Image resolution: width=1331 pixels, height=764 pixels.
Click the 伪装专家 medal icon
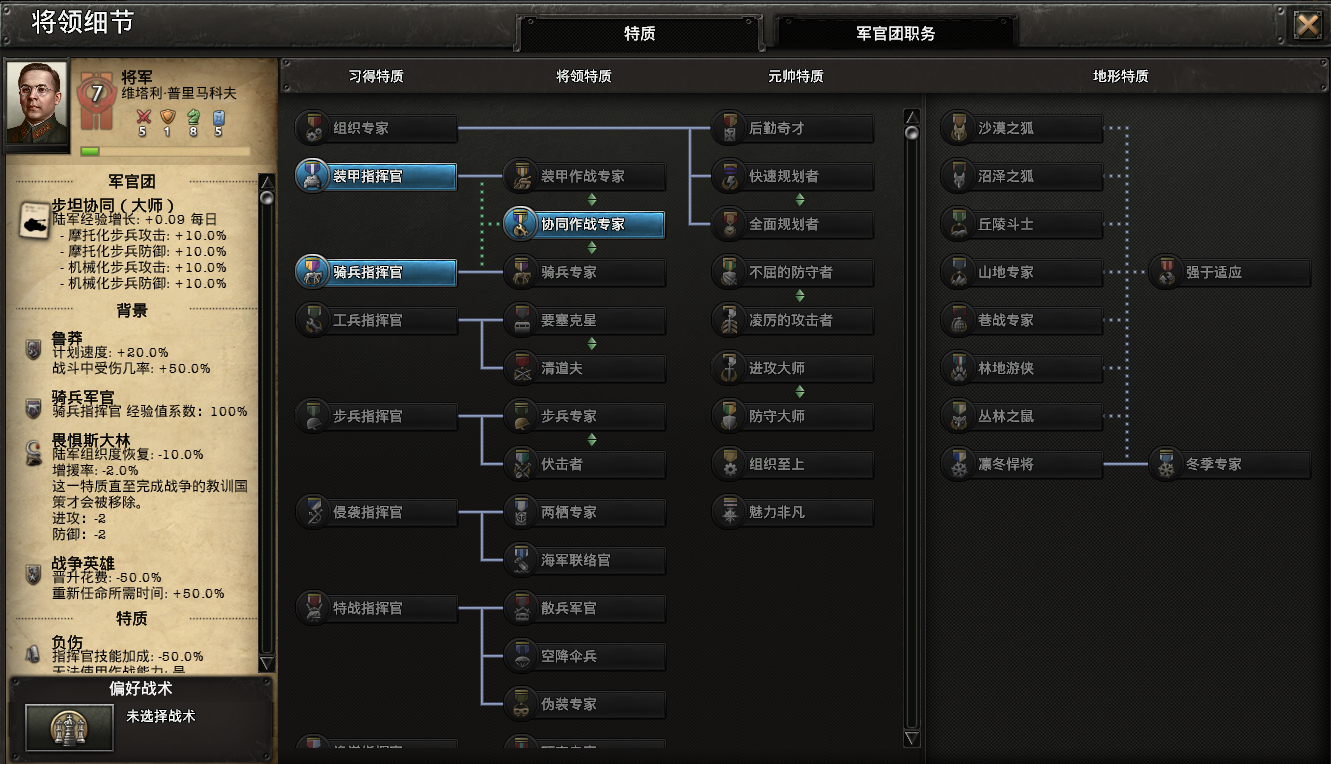521,705
